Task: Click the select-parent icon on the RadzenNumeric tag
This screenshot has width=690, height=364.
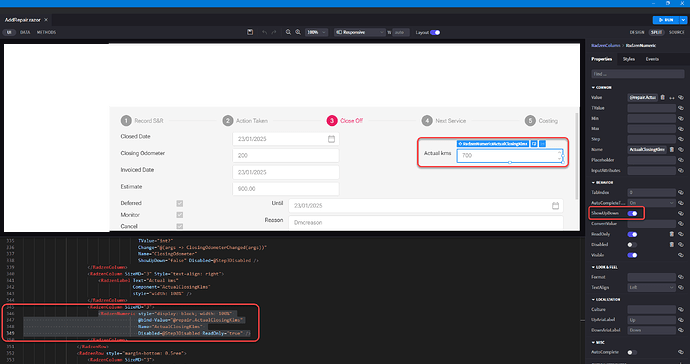Action: click(534, 144)
